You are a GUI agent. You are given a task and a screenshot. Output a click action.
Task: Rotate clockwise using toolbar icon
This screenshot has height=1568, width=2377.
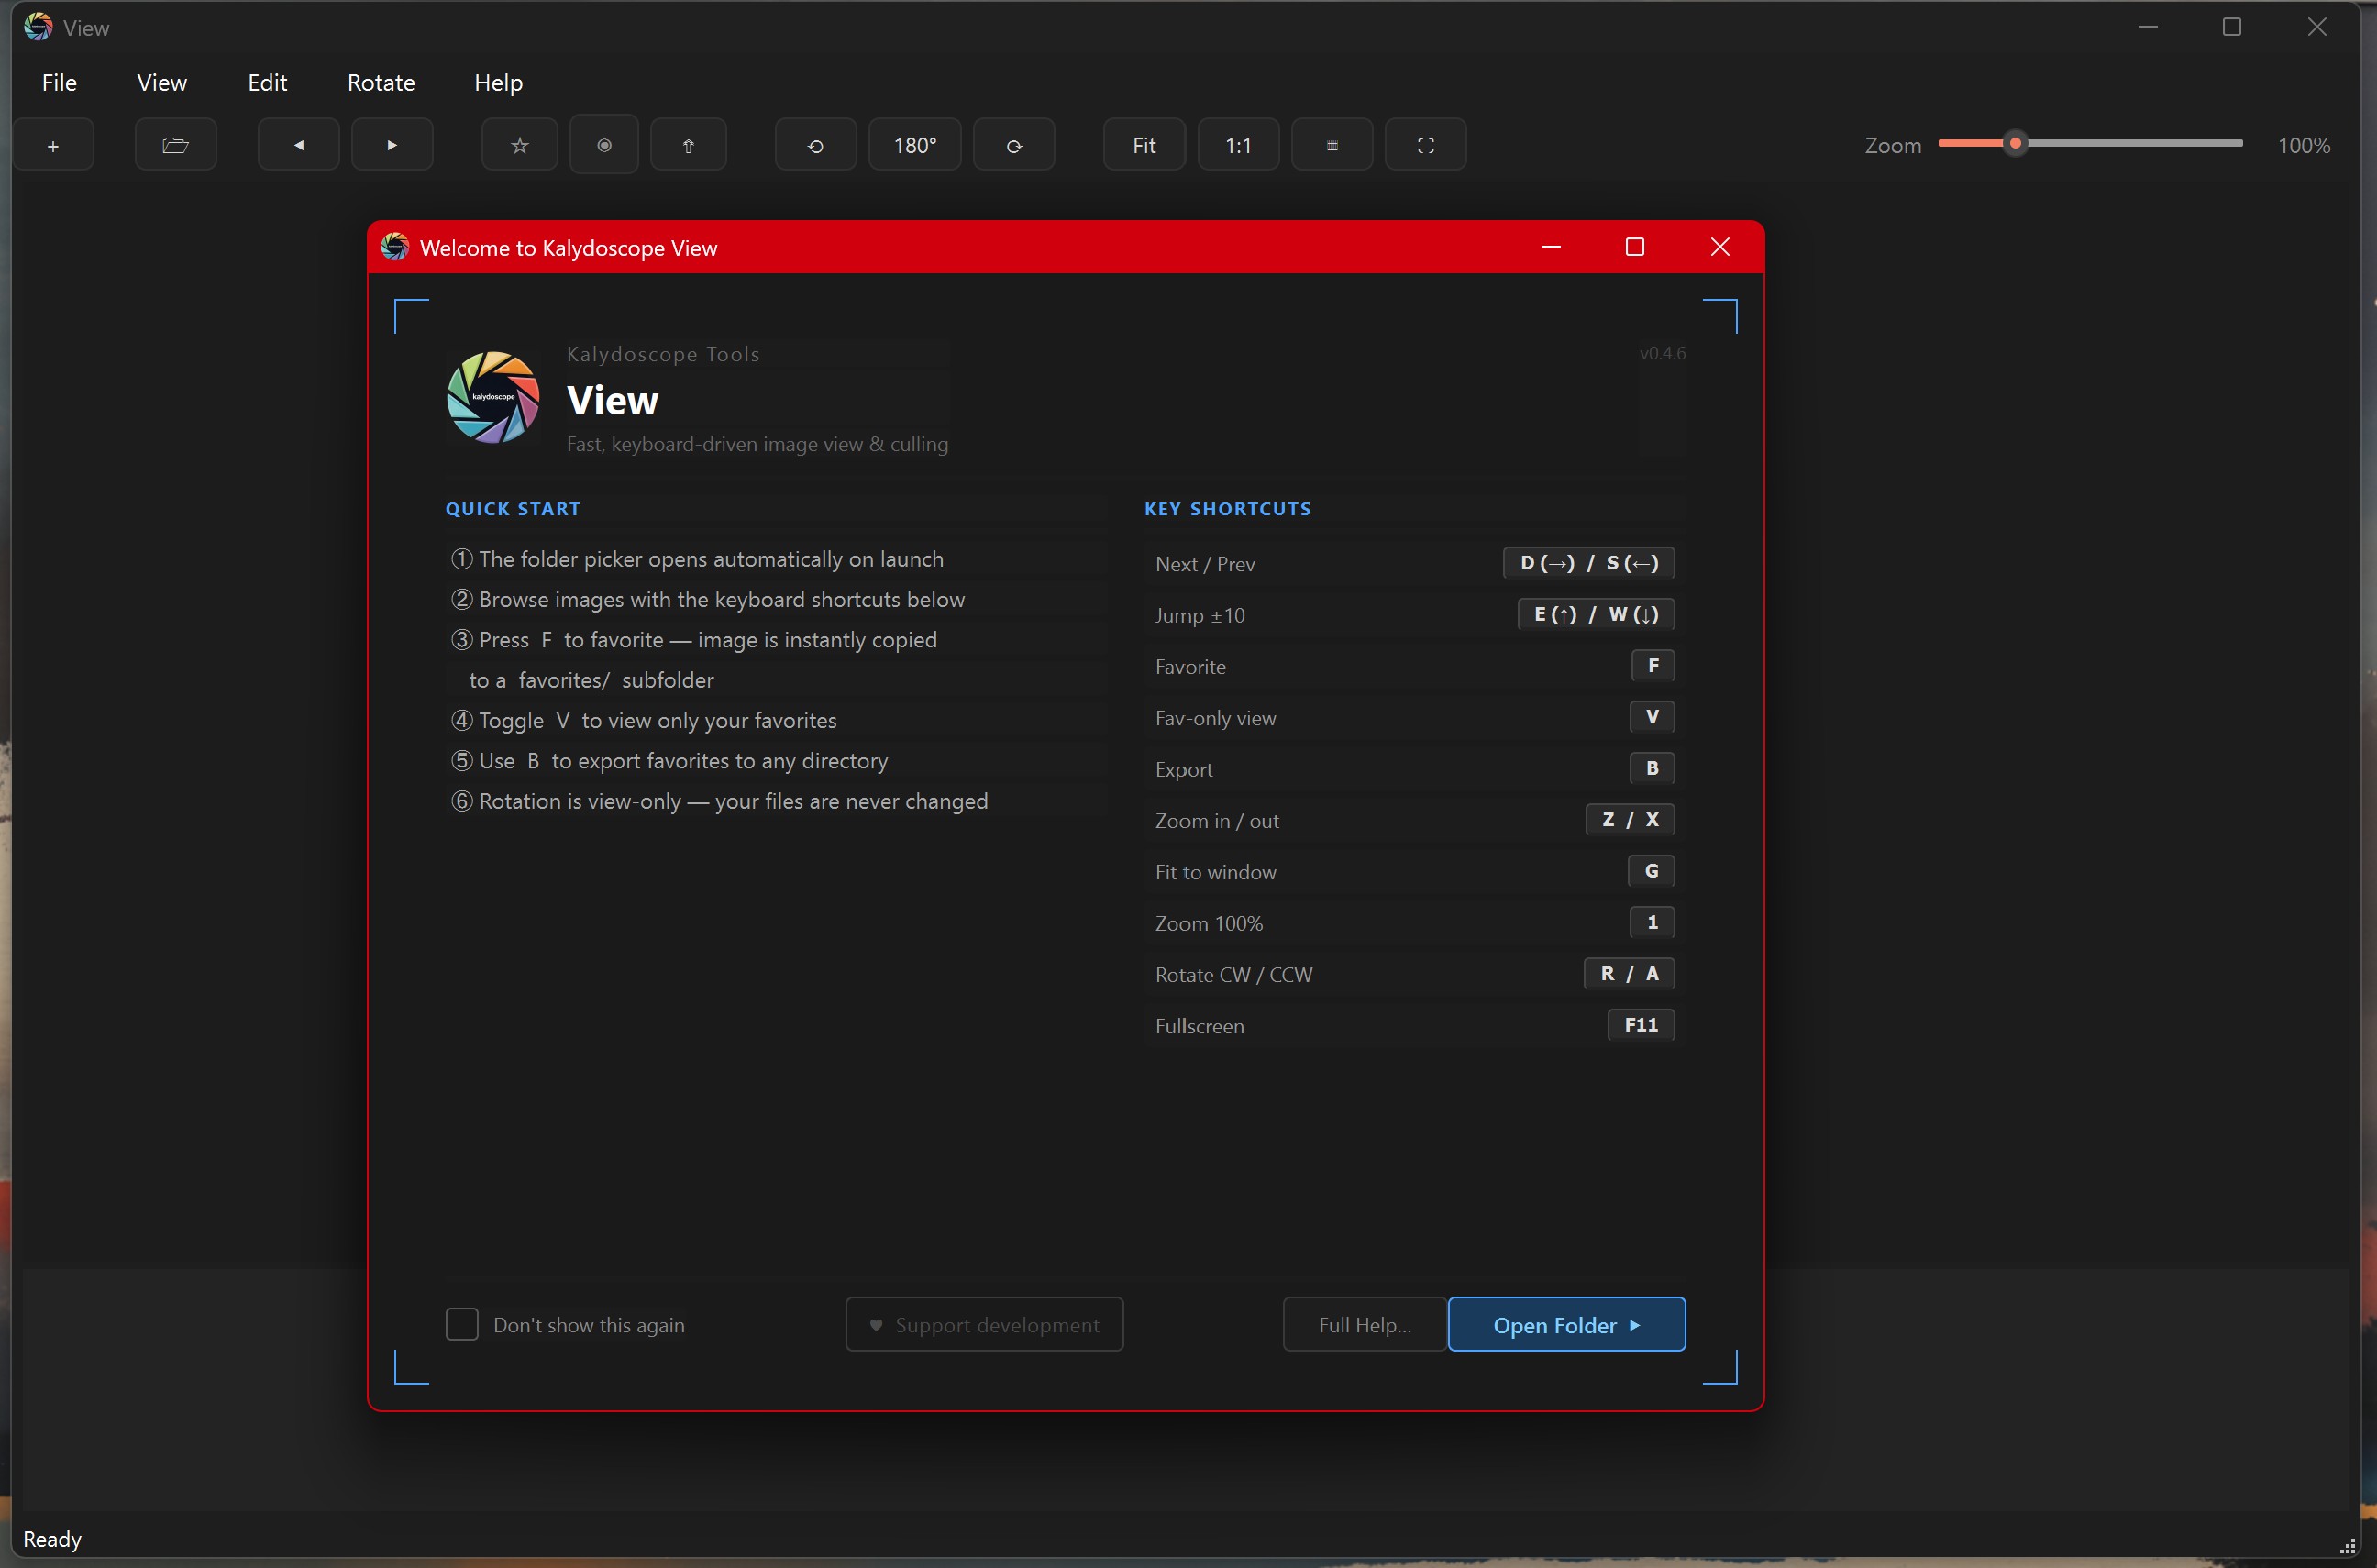(x=1013, y=146)
